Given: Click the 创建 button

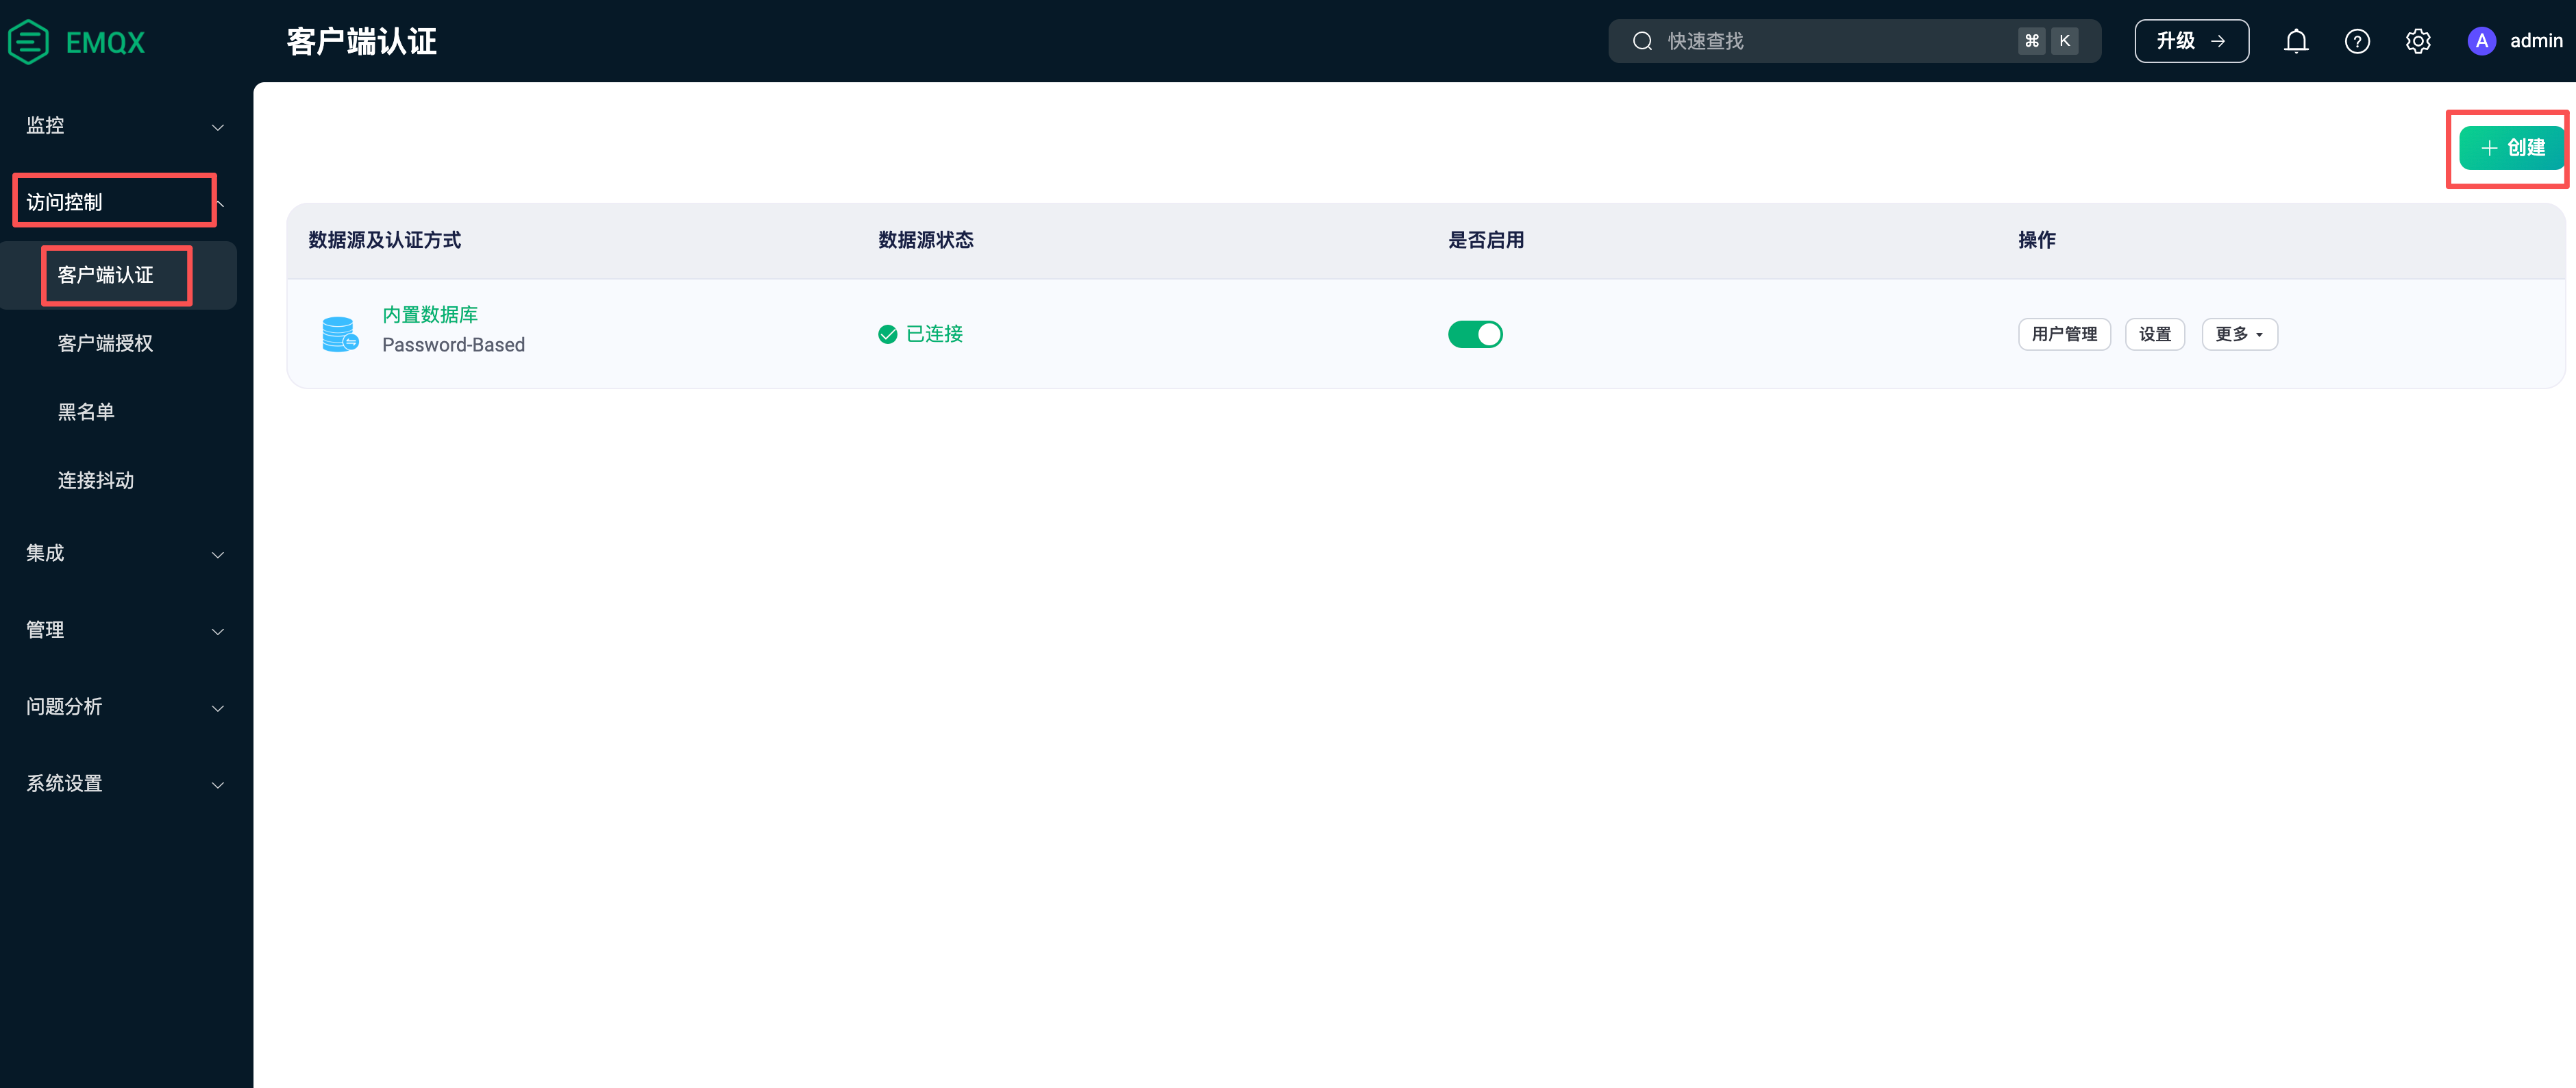Looking at the screenshot, I should pyautogui.click(x=2511, y=148).
